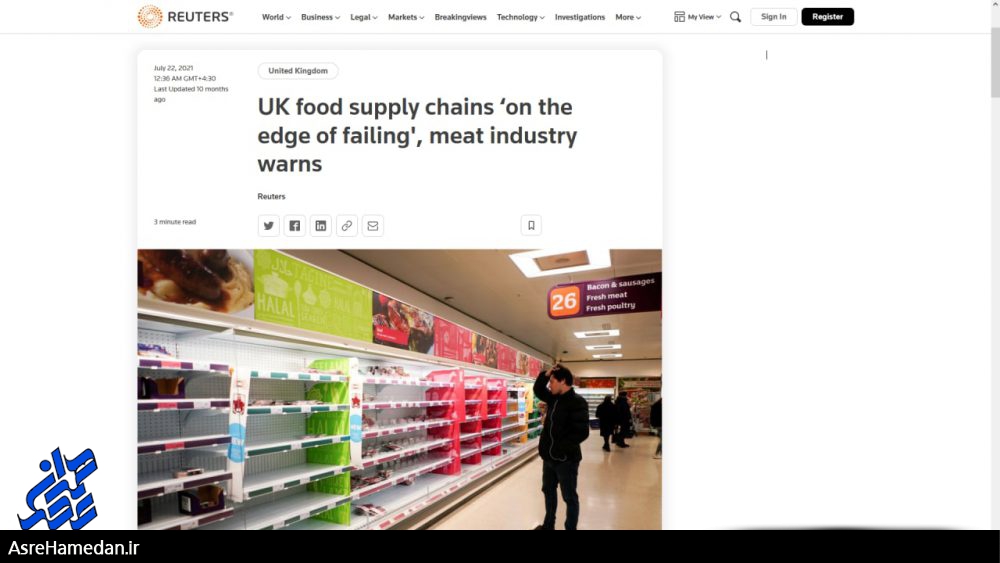The height and width of the screenshot is (563, 1000).
Task: Click the Reuters author byline
Action: click(x=271, y=196)
